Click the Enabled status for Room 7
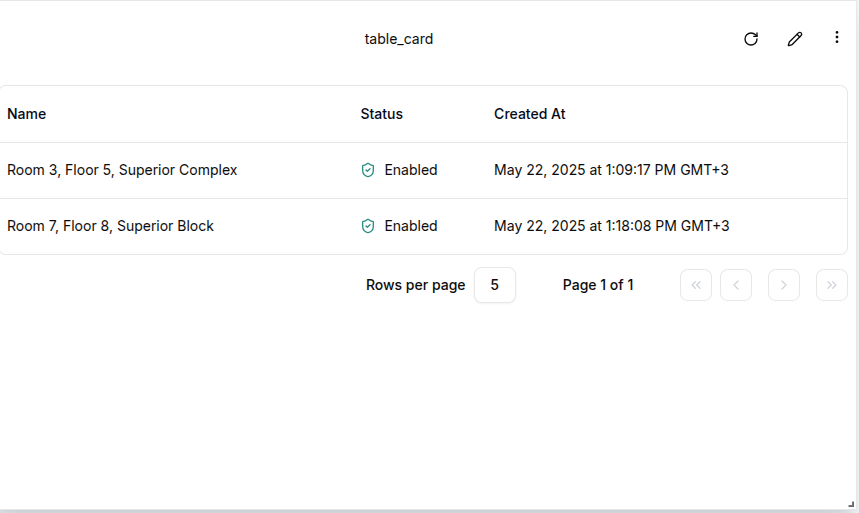This screenshot has height=513, width=859. point(411,226)
